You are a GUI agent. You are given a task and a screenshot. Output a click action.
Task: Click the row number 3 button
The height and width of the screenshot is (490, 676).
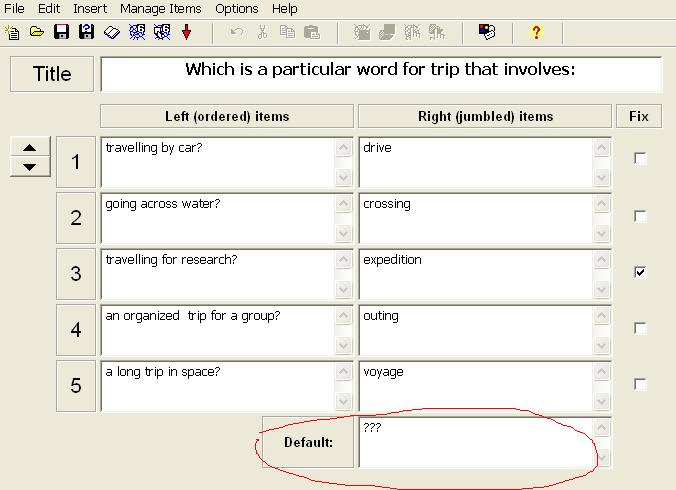pos(76,274)
